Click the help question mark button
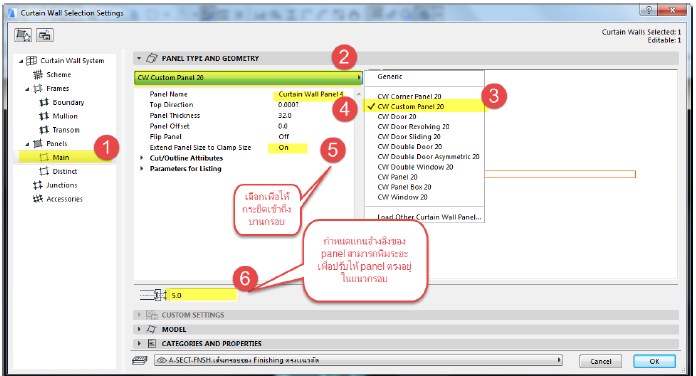696x376 pixels. (x=649, y=10)
